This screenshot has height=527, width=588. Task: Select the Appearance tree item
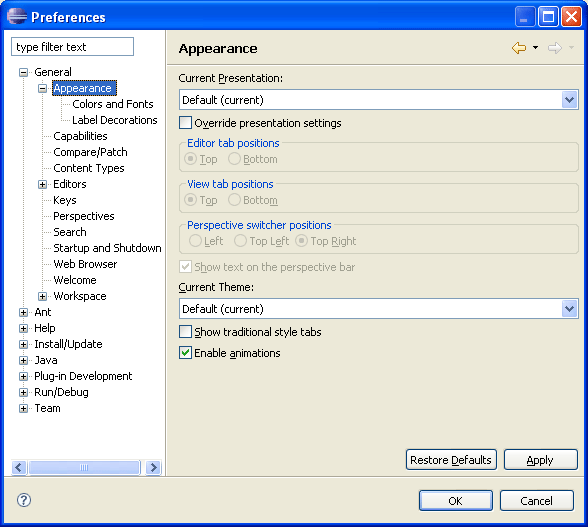pyautogui.click(x=84, y=88)
